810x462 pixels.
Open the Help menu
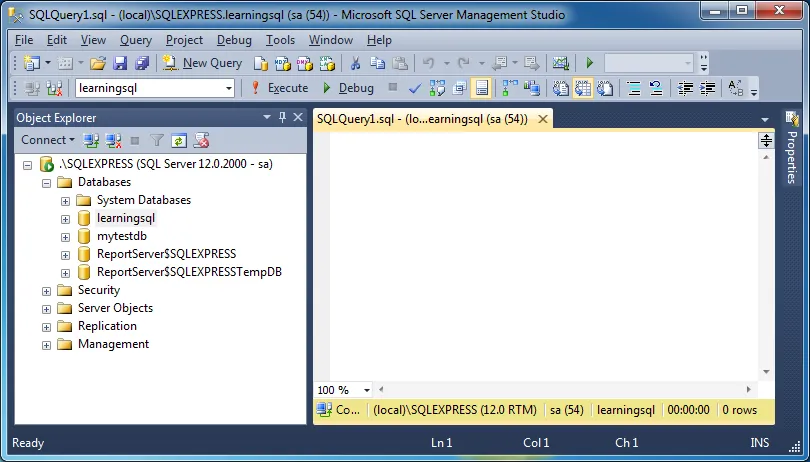pyautogui.click(x=379, y=40)
